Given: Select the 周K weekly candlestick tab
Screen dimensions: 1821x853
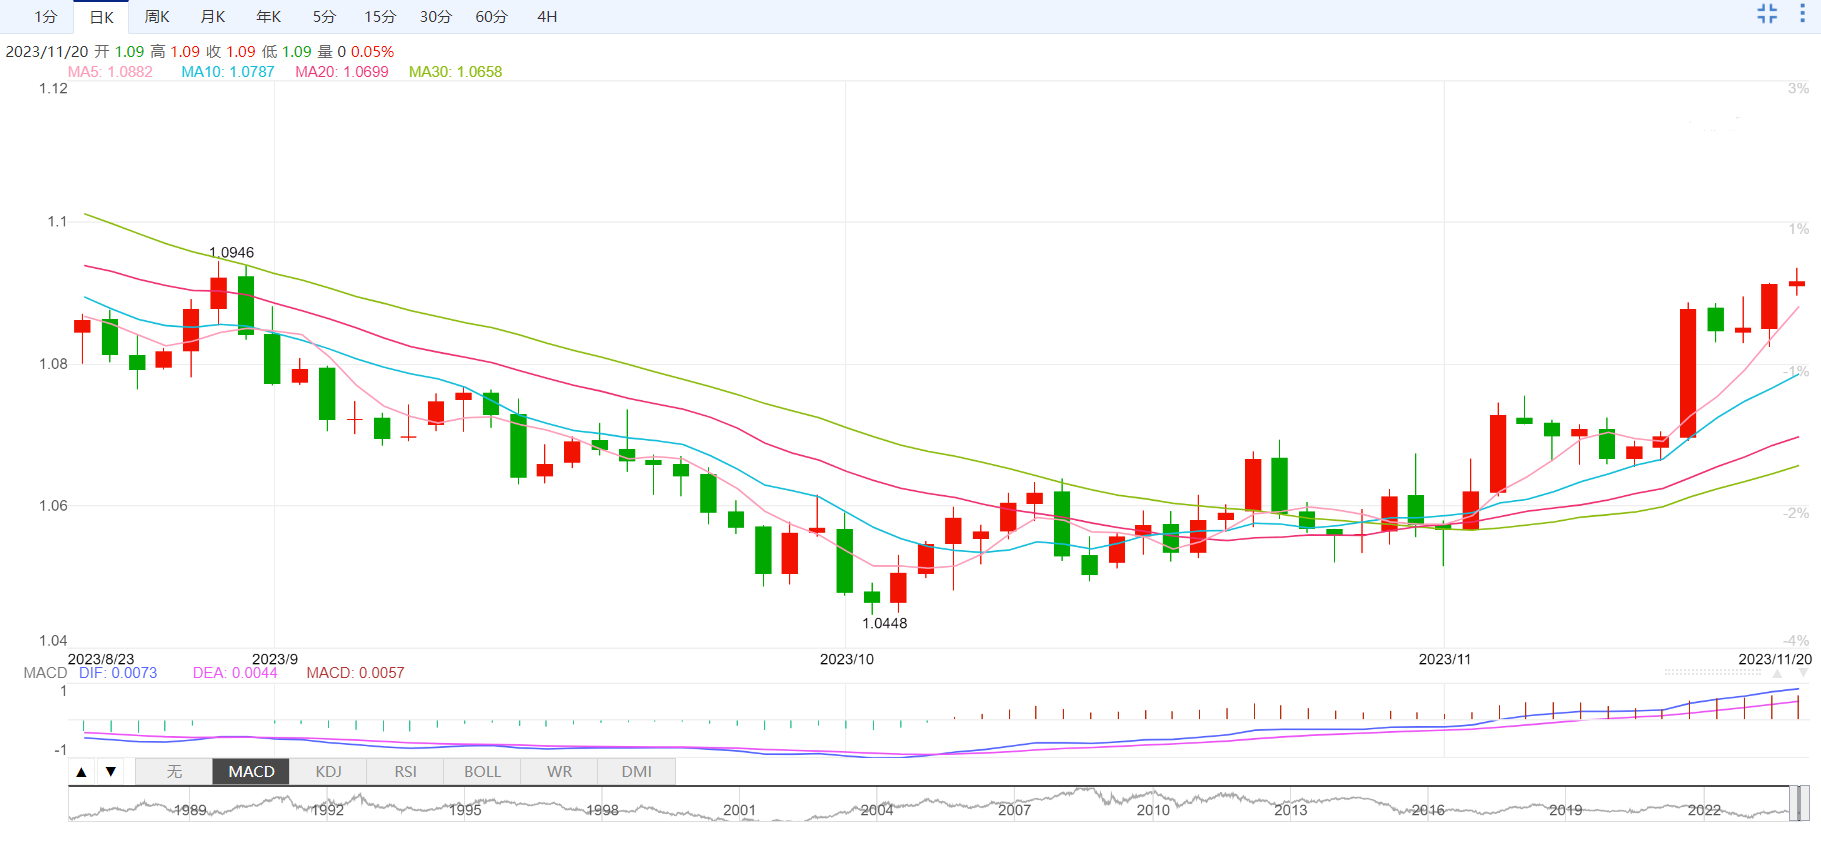Looking at the screenshot, I should point(157,17).
